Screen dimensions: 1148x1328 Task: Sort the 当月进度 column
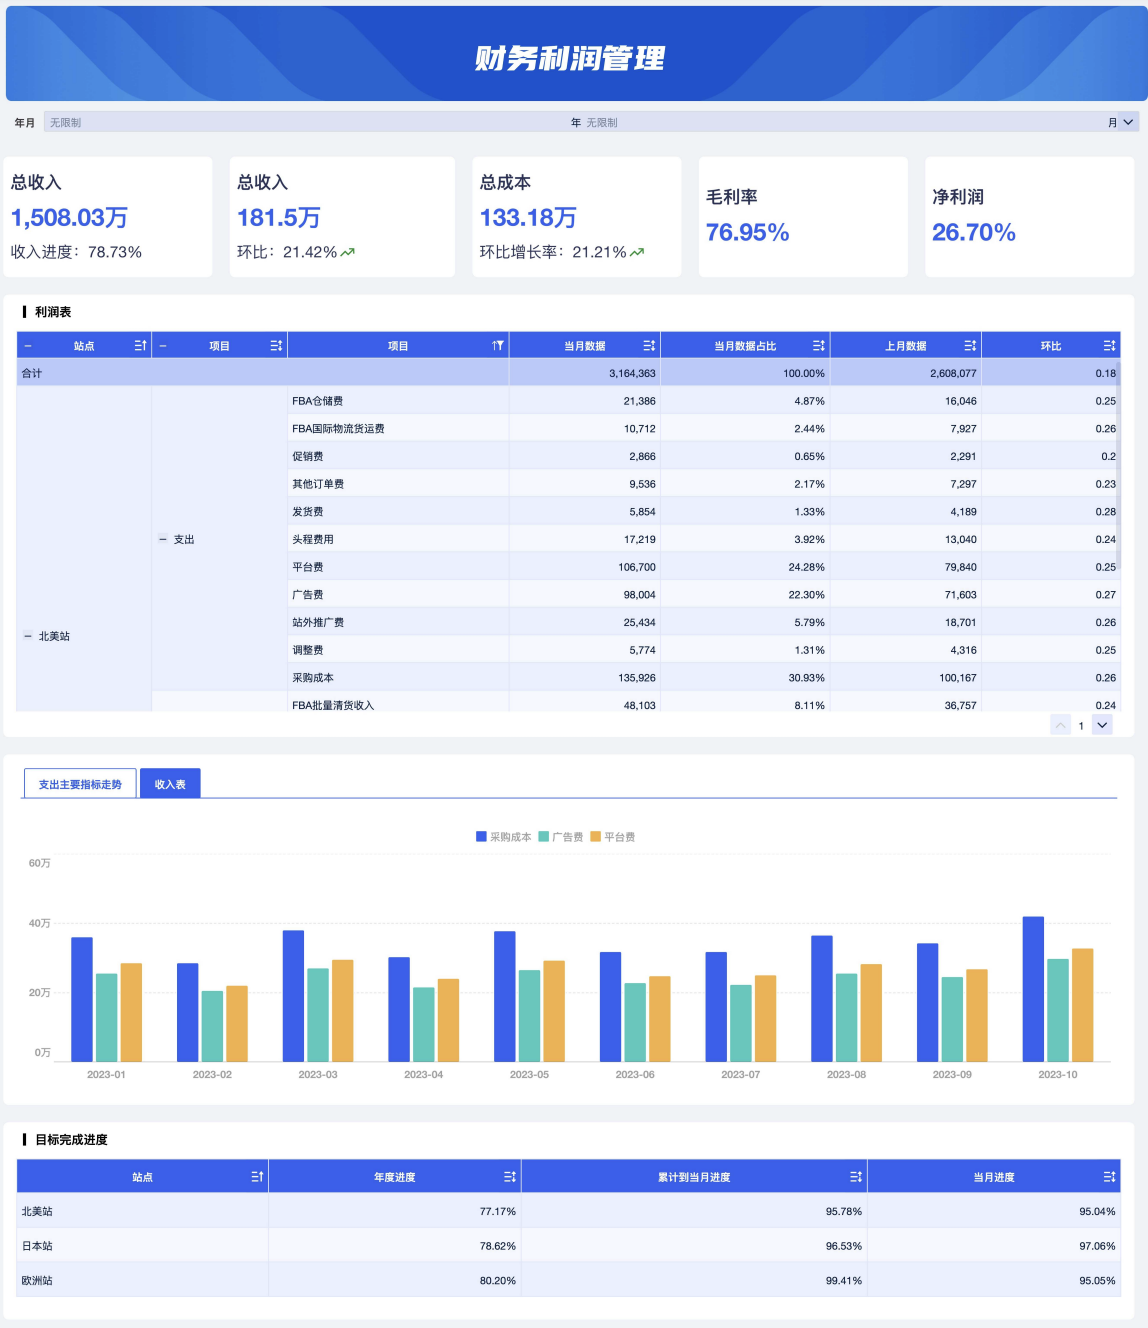click(x=1109, y=1177)
